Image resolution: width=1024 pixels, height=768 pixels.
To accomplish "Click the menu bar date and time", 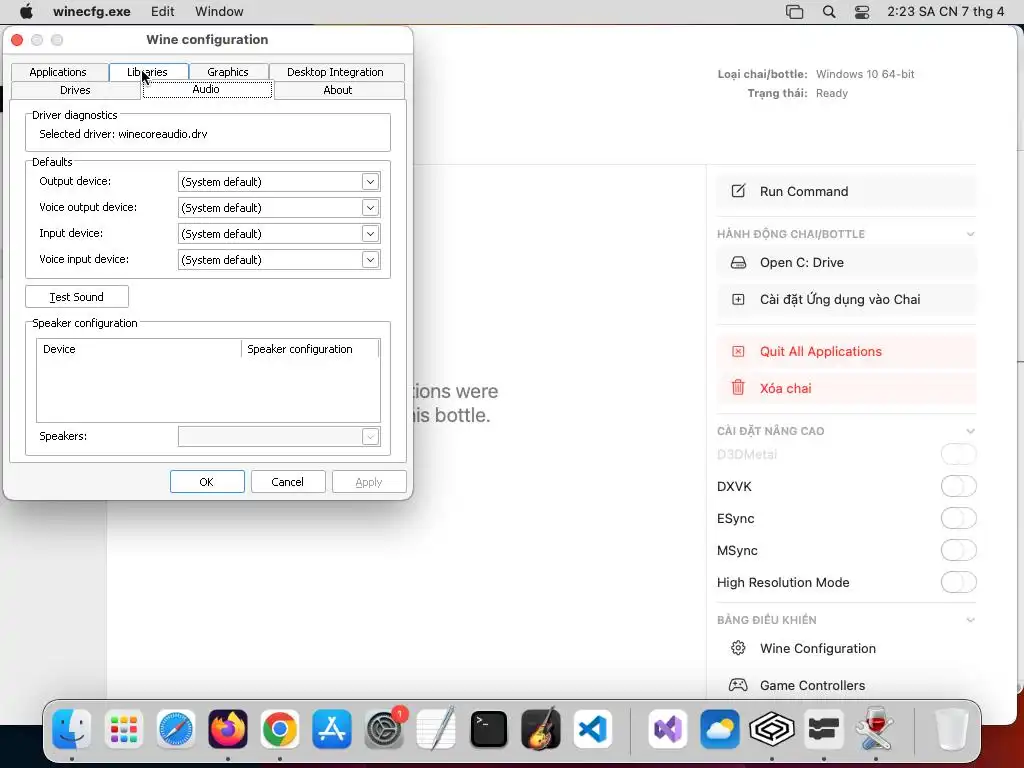I will tap(946, 12).
